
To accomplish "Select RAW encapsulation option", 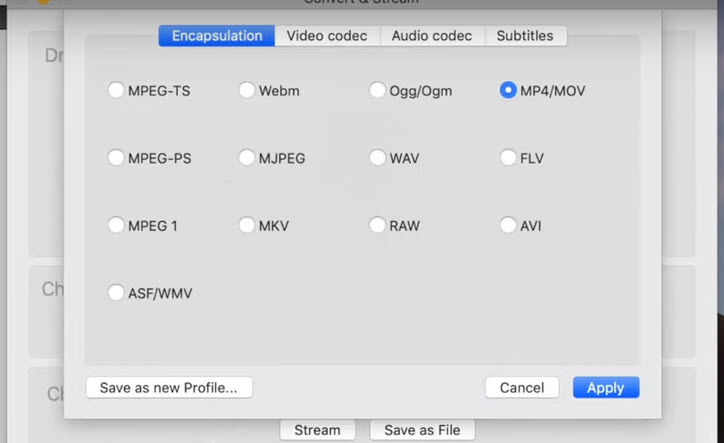I will (x=377, y=225).
